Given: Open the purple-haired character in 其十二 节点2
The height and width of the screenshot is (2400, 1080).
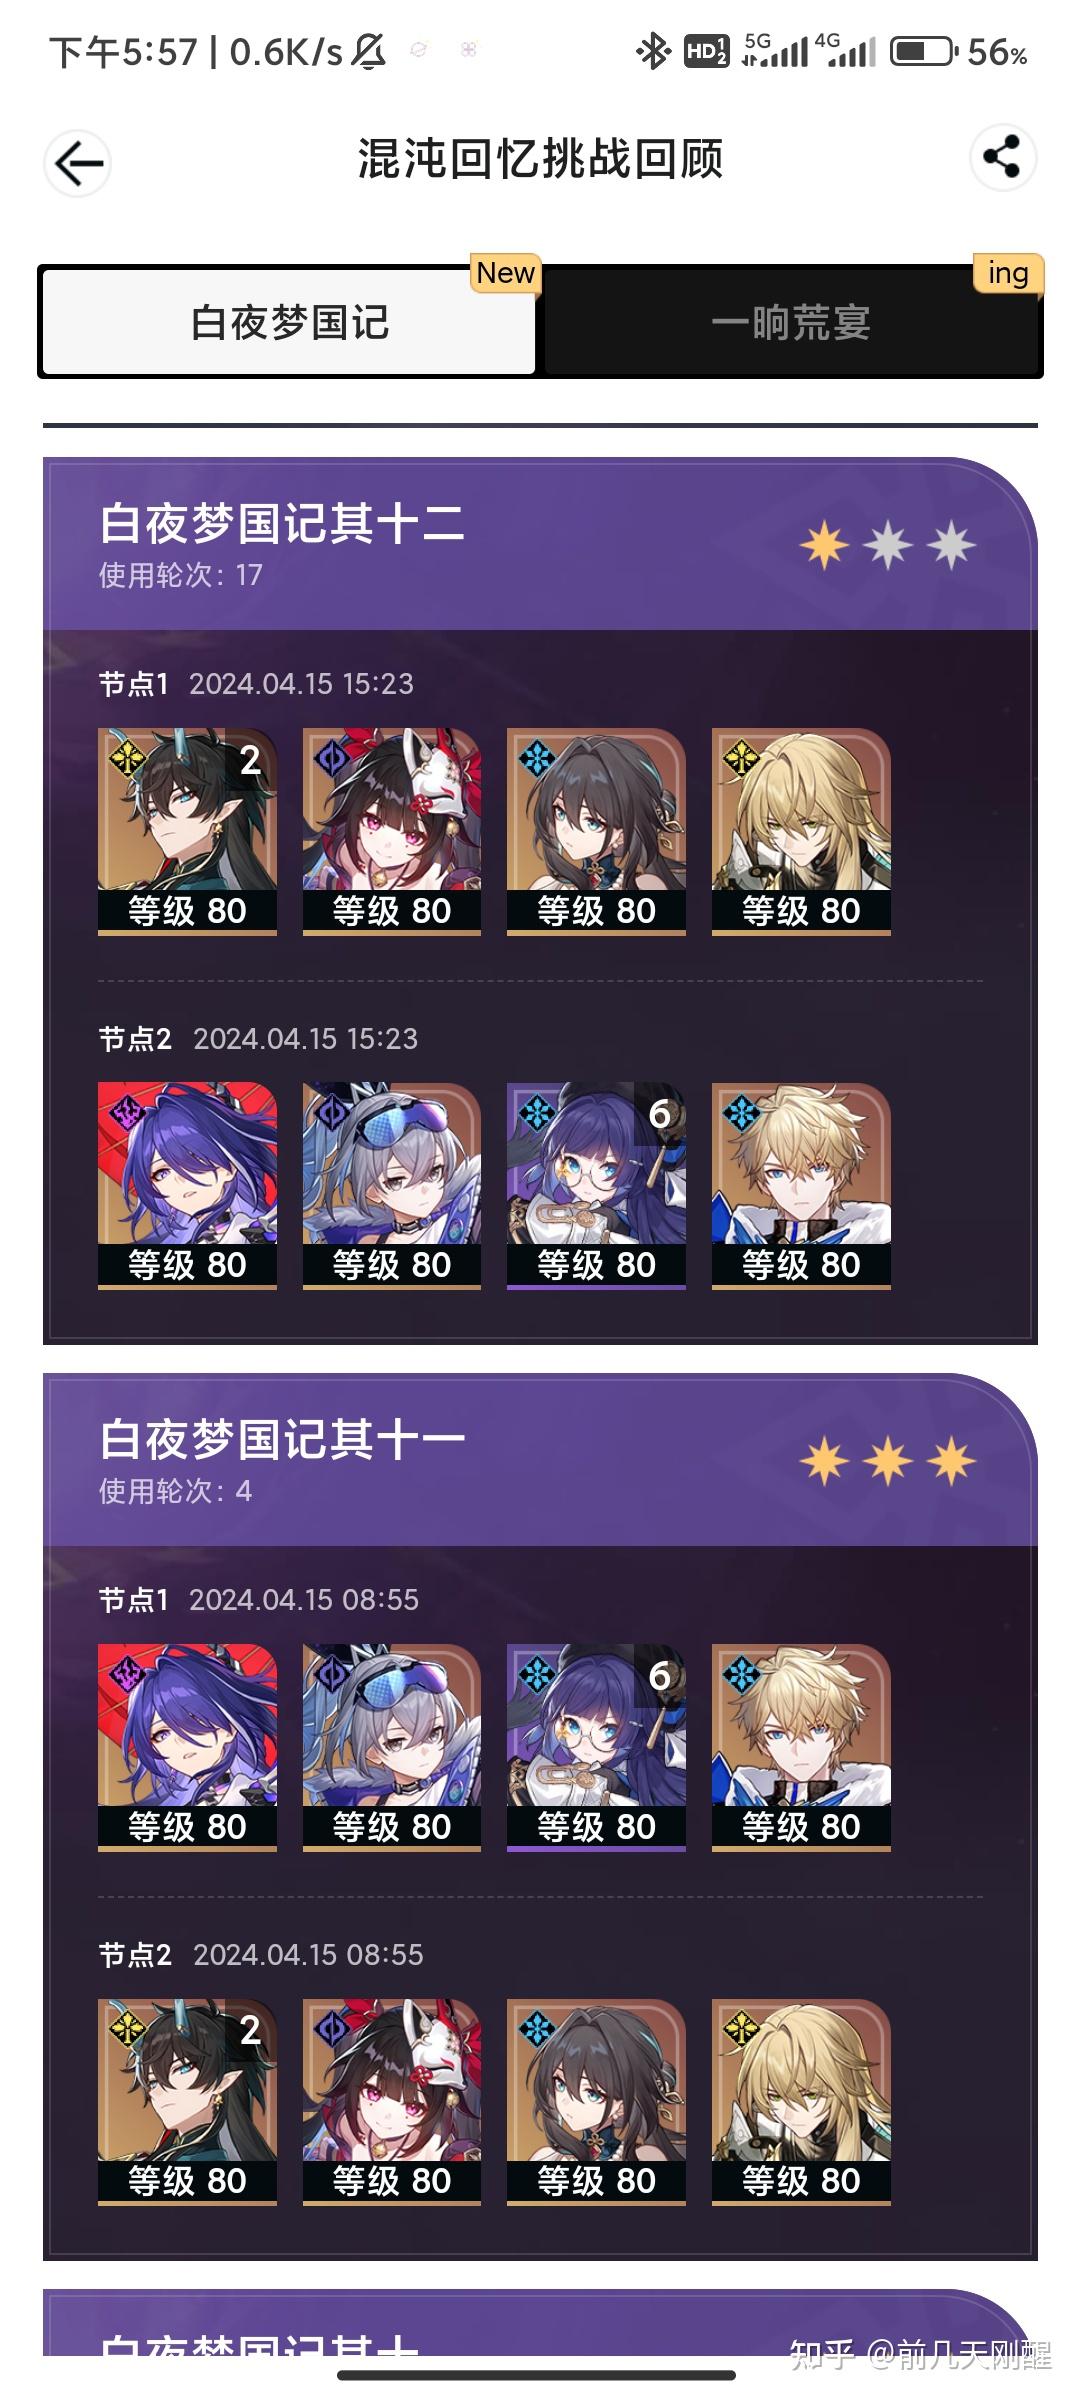Looking at the screenshot, I should pos(187,1186).
